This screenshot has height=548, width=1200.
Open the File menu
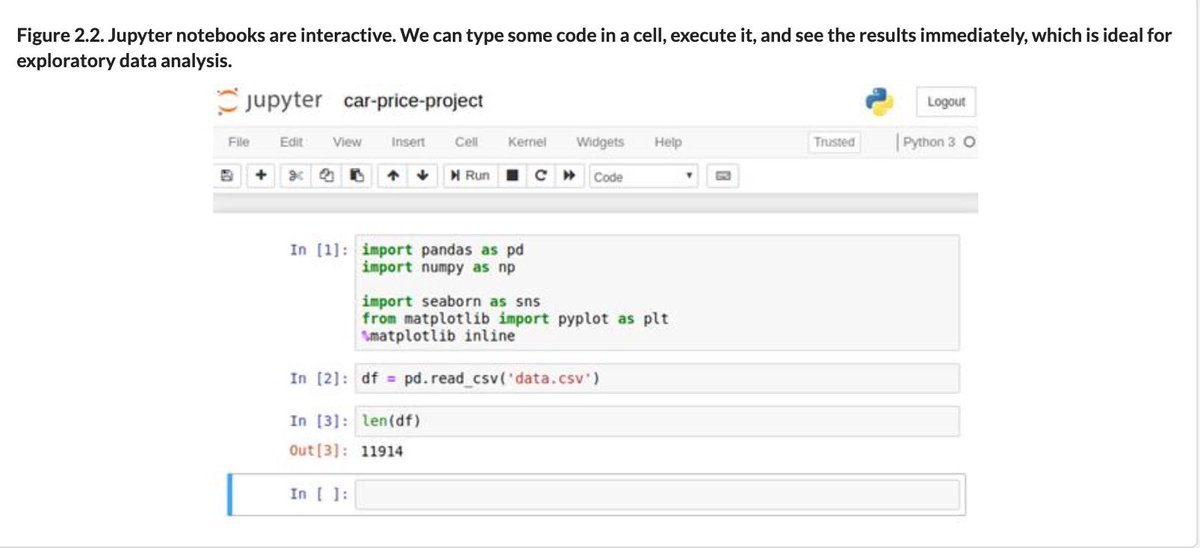[x=239, y=142]
